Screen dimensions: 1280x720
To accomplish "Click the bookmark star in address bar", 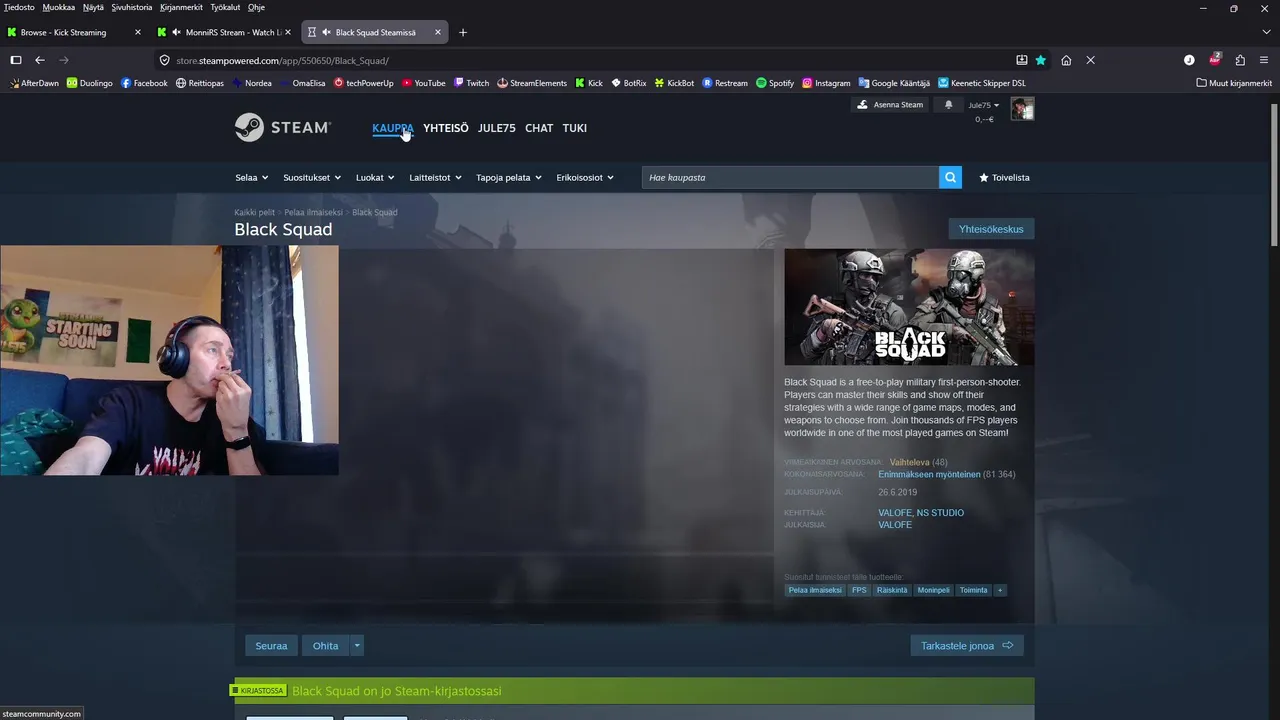I will coord(1041,60).
